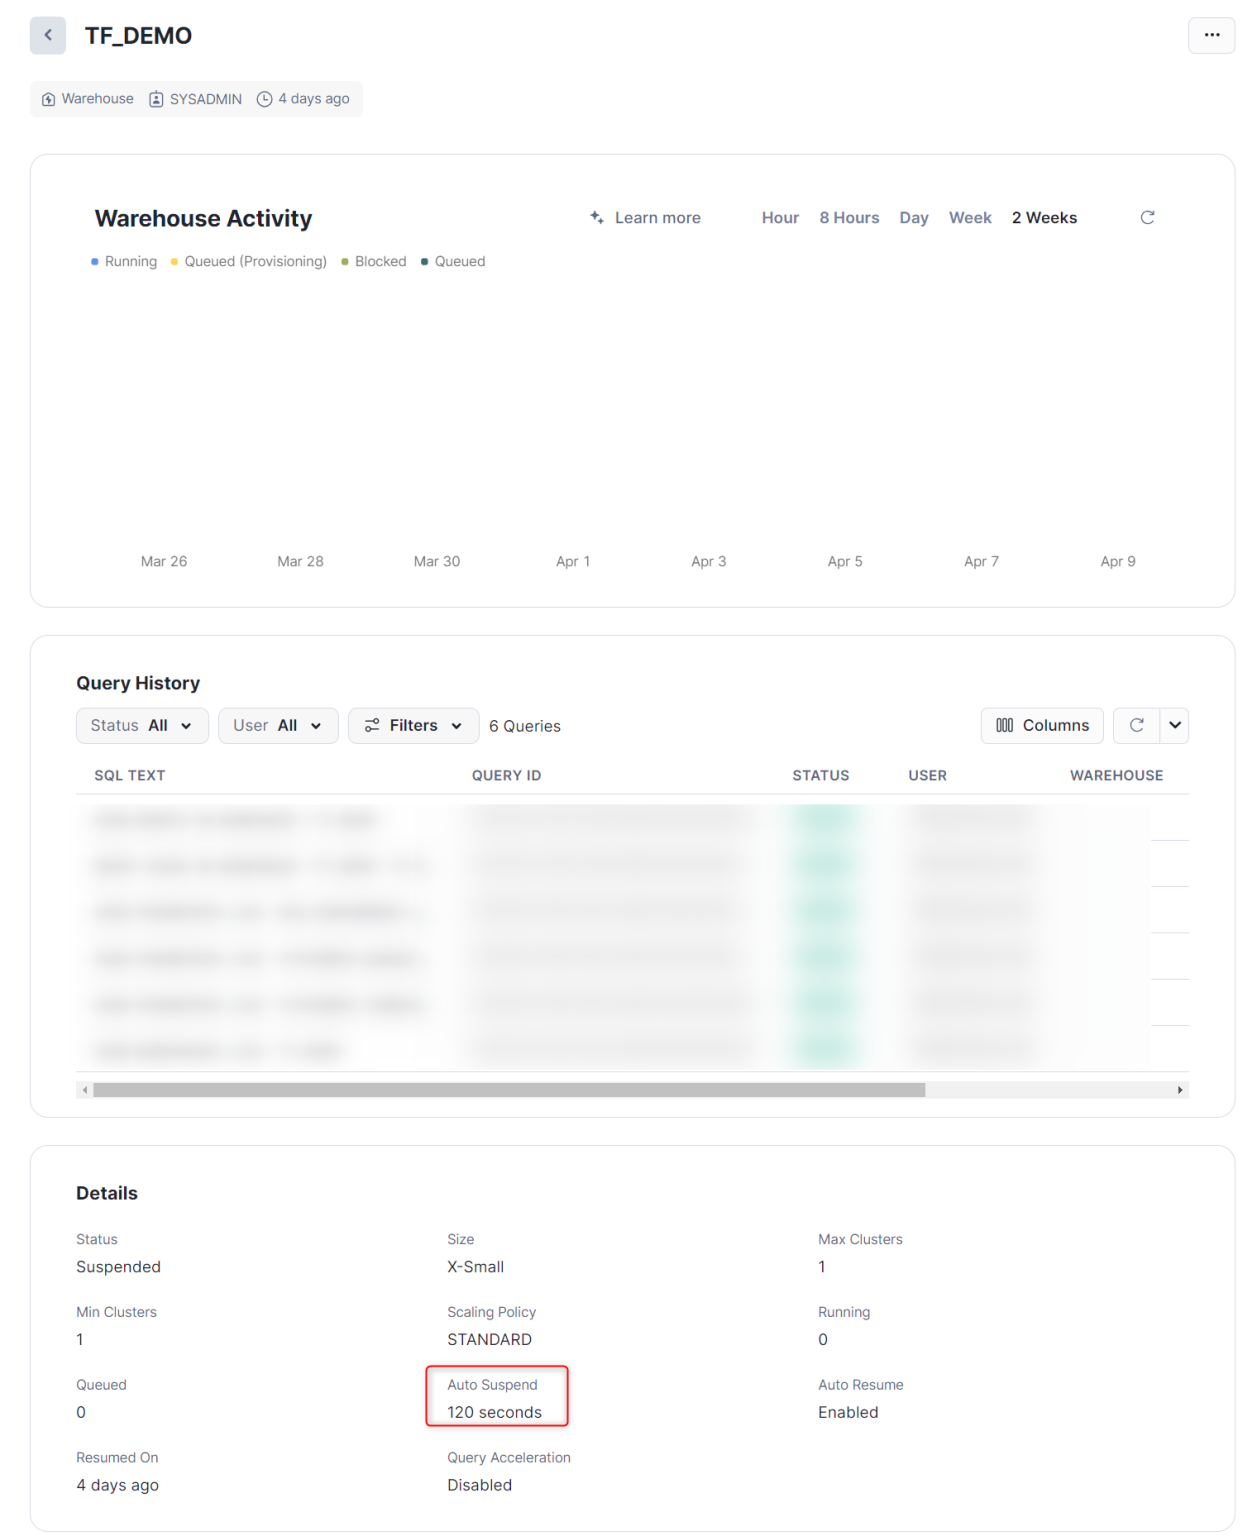Click the SYSADMIN role icon

pos(156,98)
